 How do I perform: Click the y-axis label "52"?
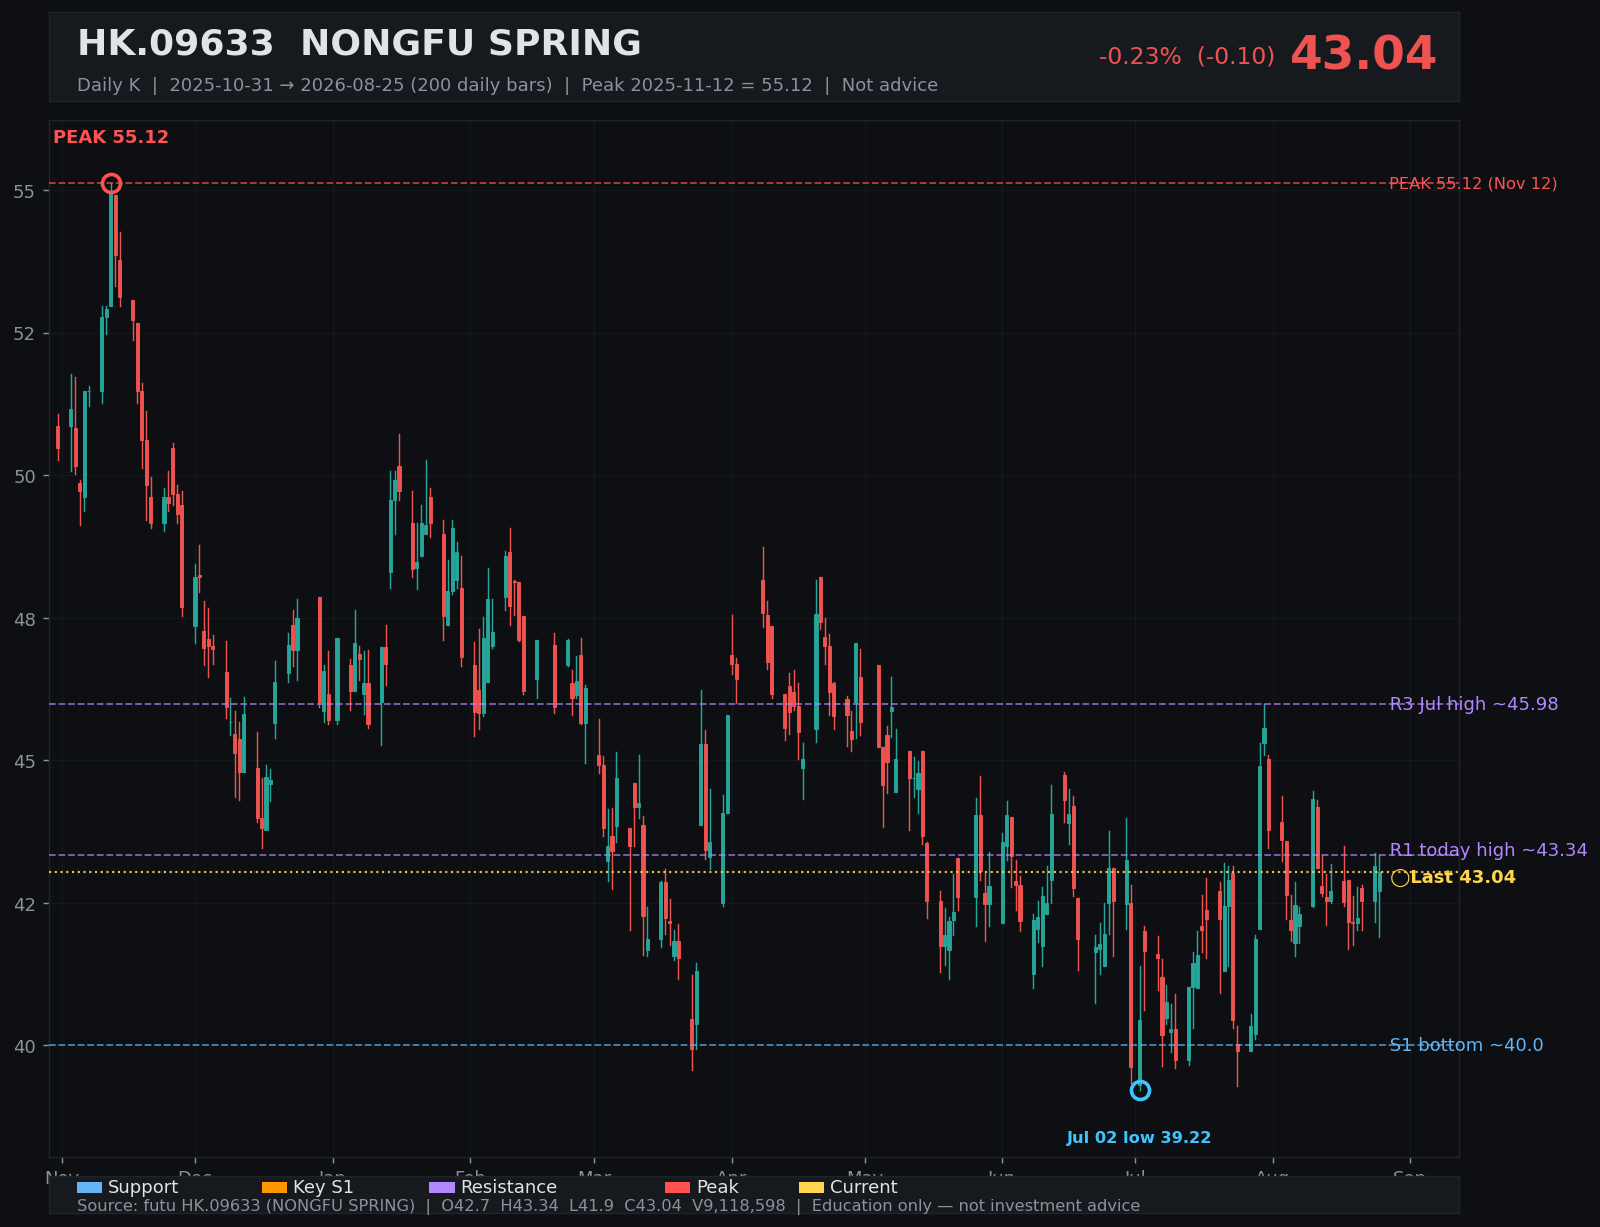(x=25, y=334)
